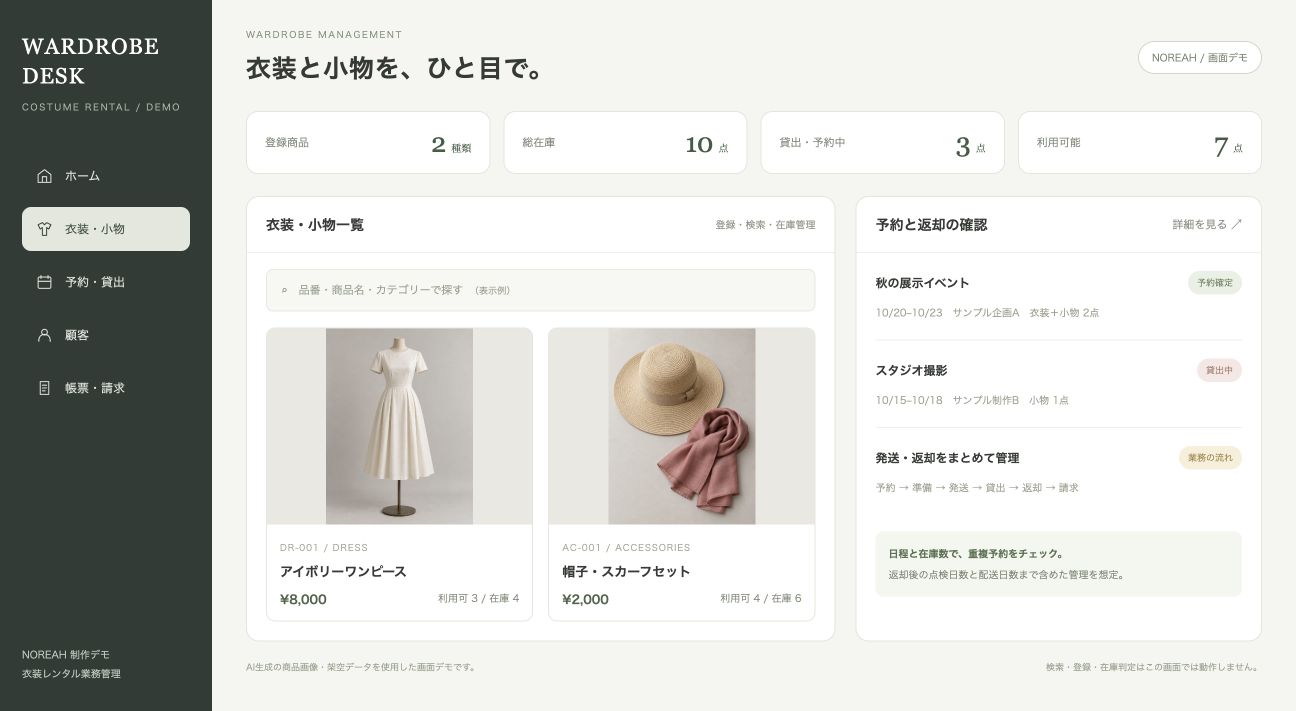Screen dimensions: 1296x711
Task: Click the 衣装・小物一覧 panel heading
Action: pos(315,225)
